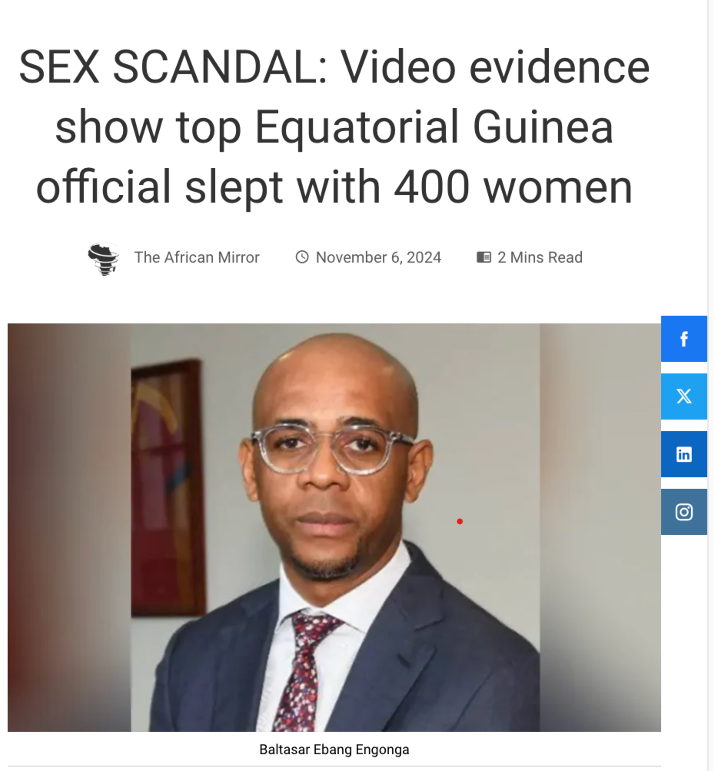Click the reading-time book icon
Image resolution: width=716 pixels, height=771 pixels.
483,257
